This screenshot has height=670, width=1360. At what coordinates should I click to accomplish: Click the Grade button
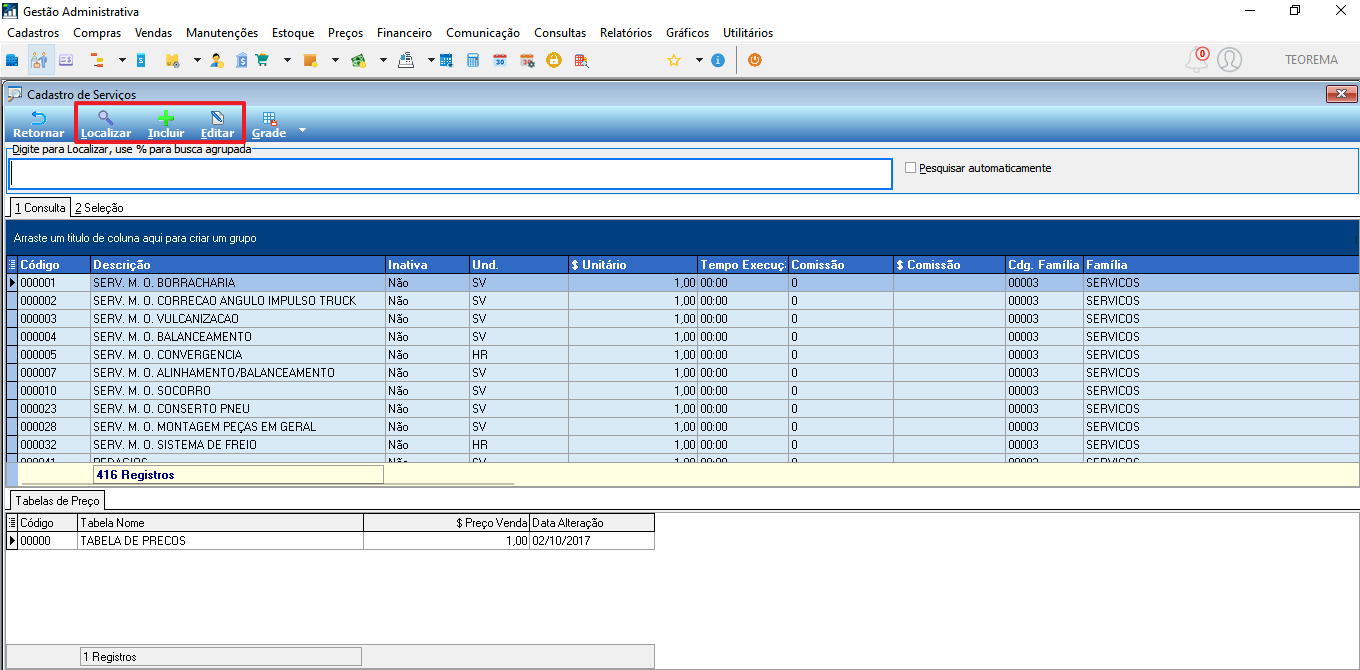[x=269, y=125]
